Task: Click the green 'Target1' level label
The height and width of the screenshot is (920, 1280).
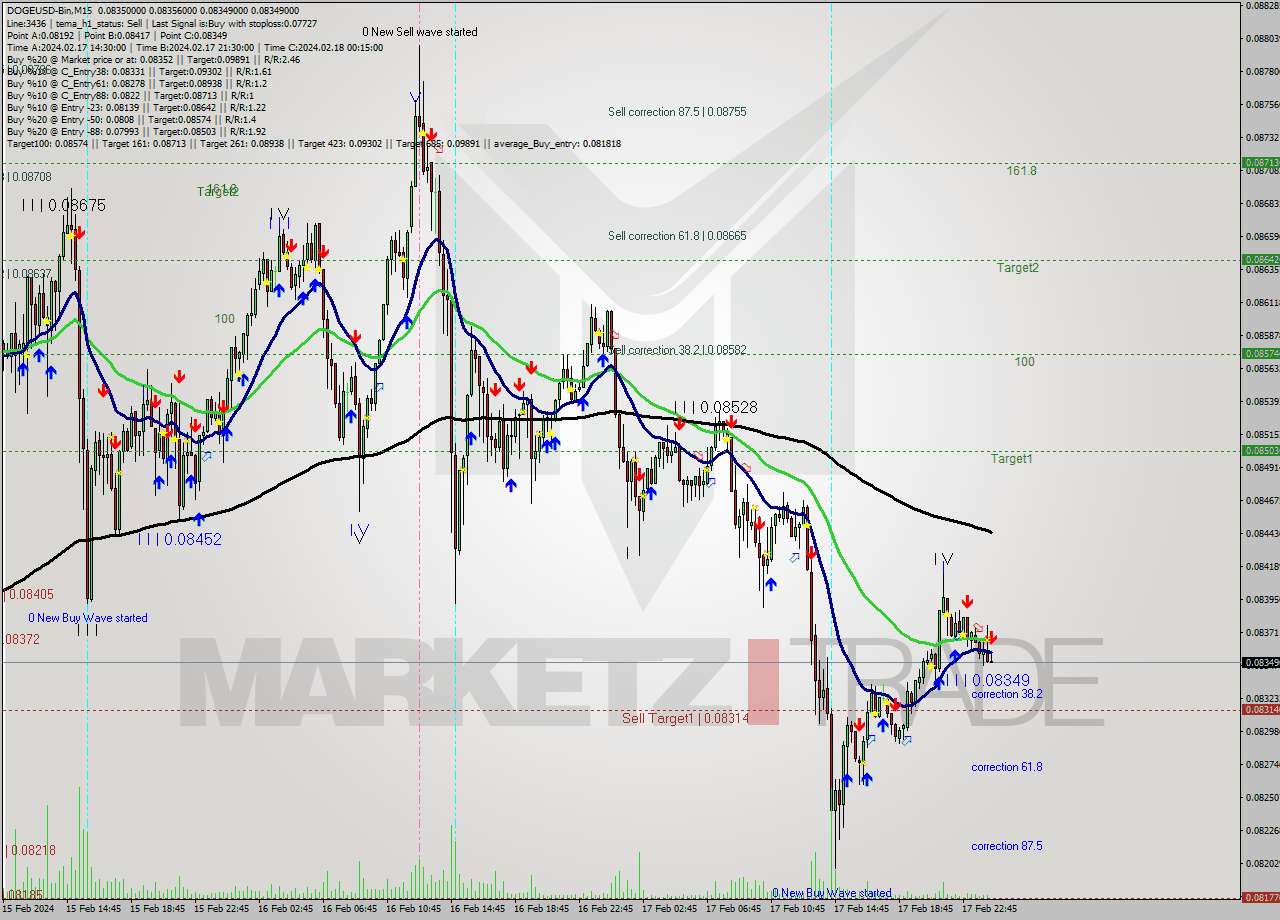Action: coord(1012,459)
